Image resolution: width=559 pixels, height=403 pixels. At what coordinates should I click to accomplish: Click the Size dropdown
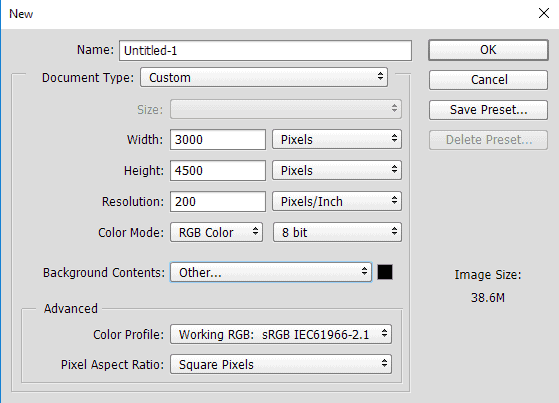tap(286, 109)
